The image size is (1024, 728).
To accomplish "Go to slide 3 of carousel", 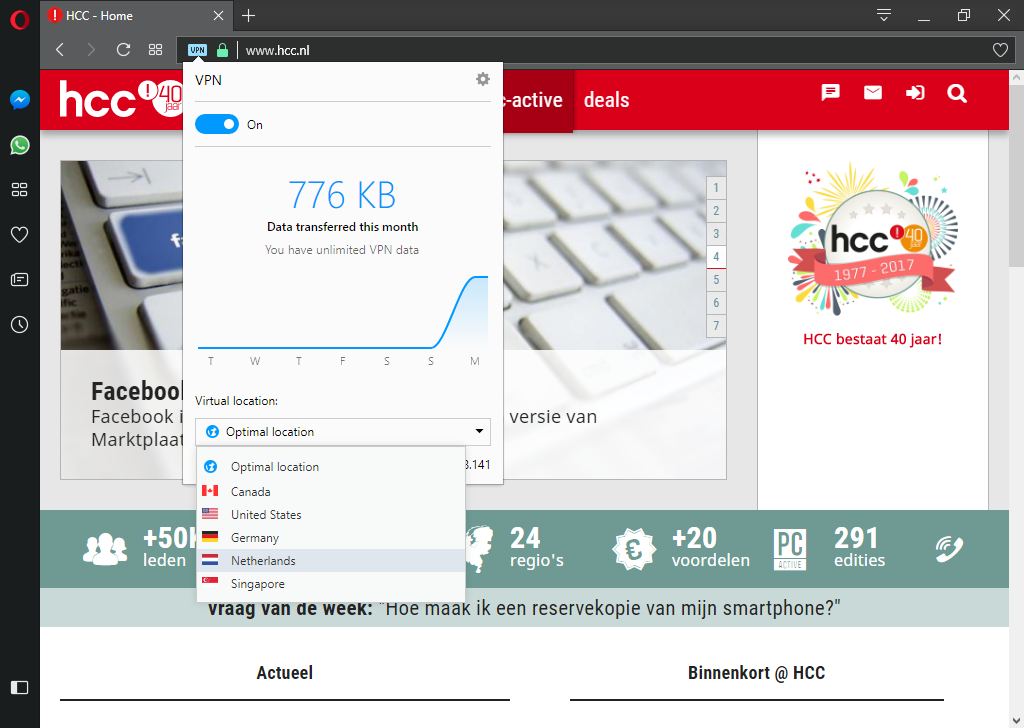I will pyautogui.click(x=716, y=234).
